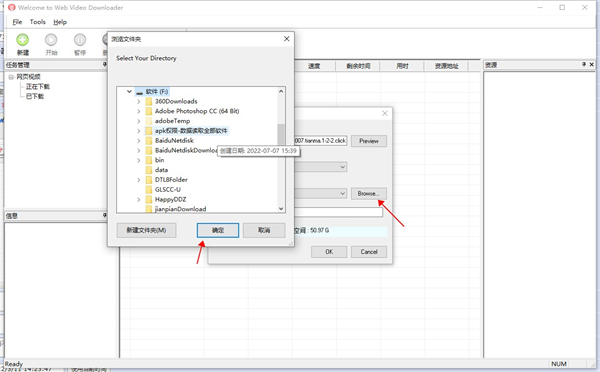Click the DTL8Folder folder icon
This screenshot has height=372, width=600.
coord(149,179)
